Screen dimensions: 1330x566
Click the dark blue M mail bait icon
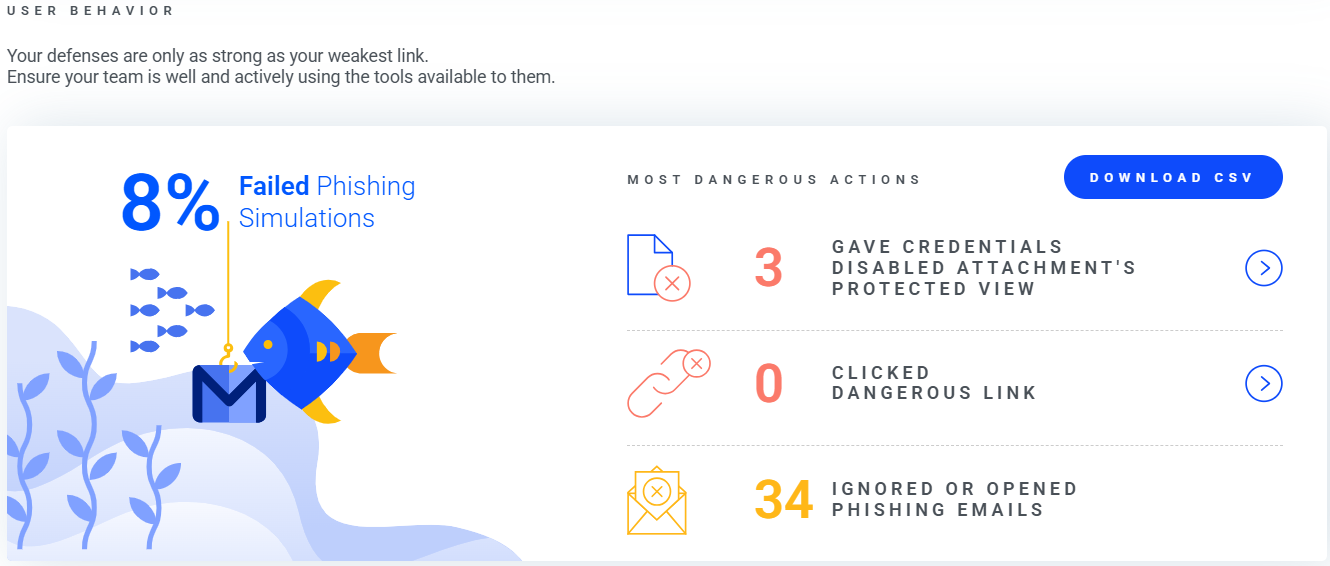pos(229,394)
